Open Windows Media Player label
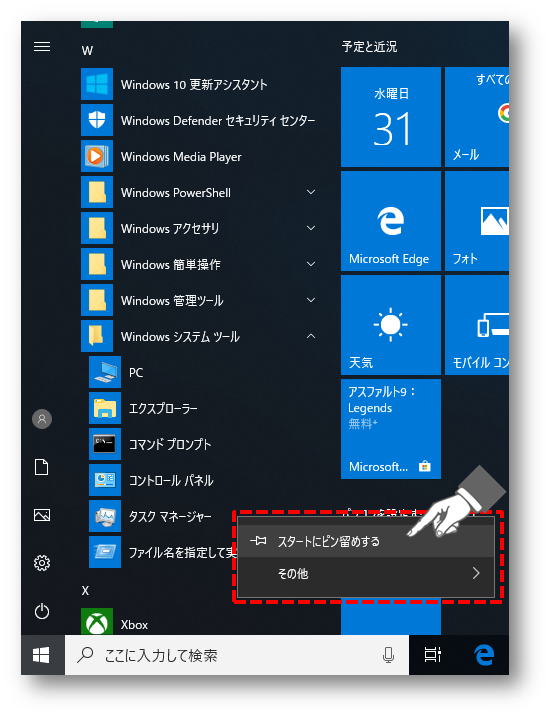The image size is (551, 717). pyautogui.click(x=181, y=157)
